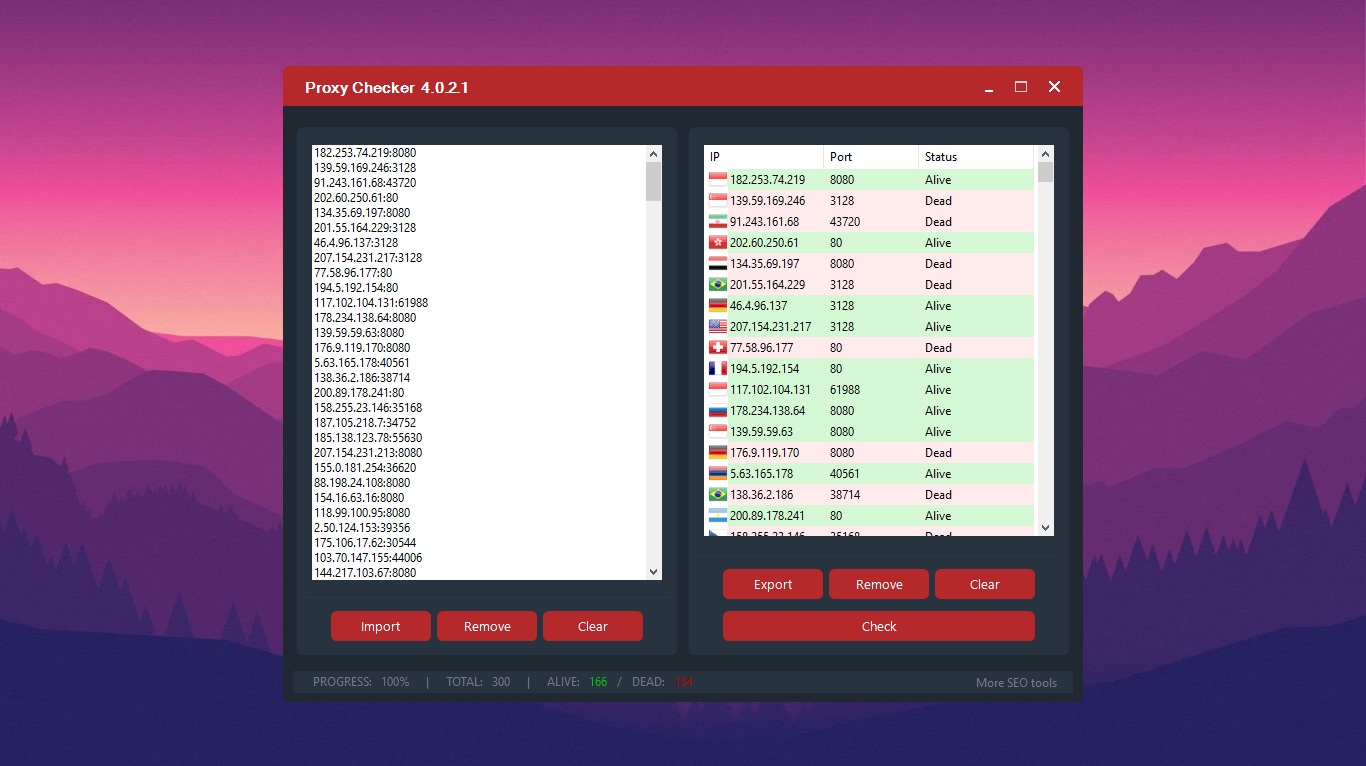Start the proxy Check

click(878, 625)
